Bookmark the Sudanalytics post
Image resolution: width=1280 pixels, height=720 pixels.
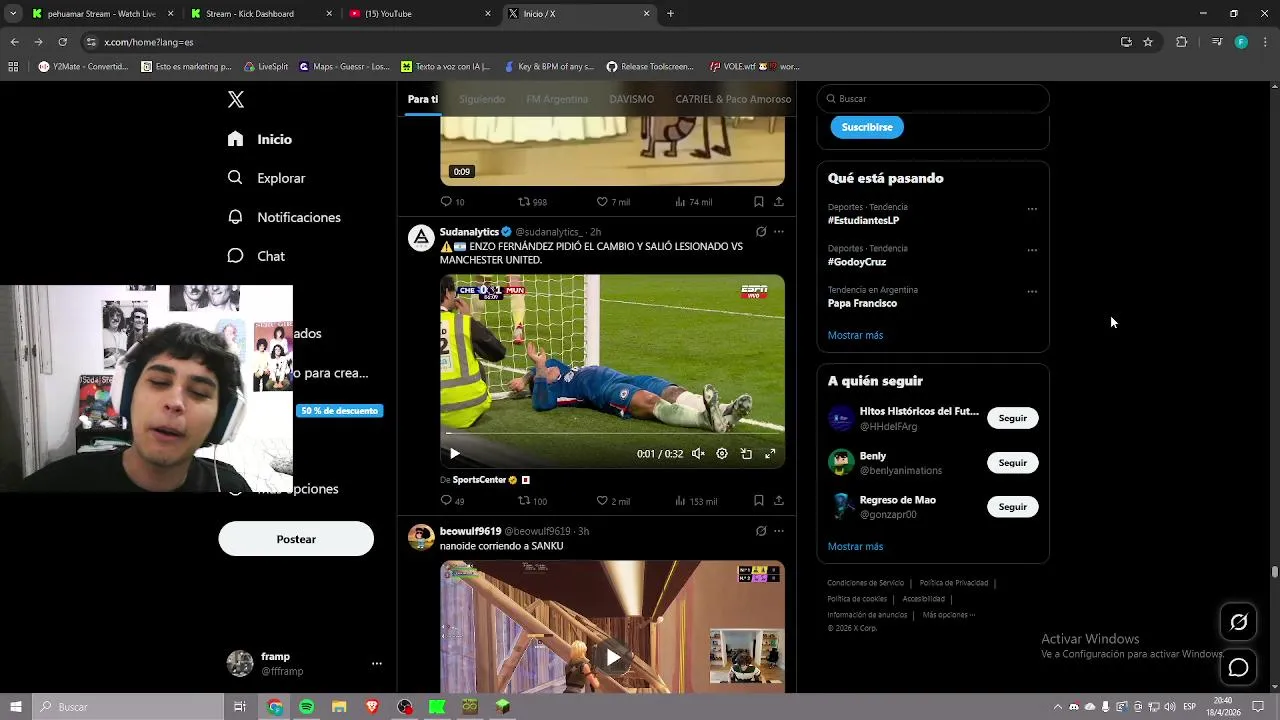[759, 501]
